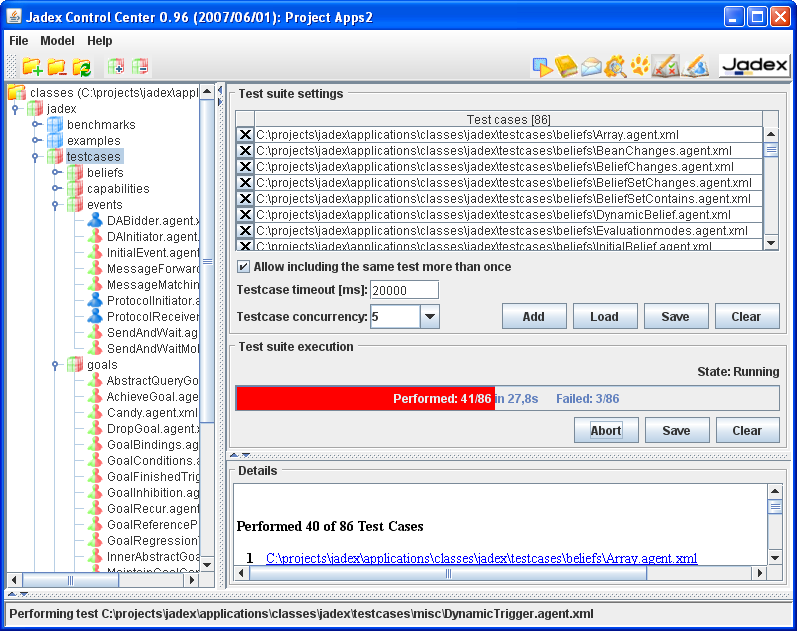This screenshot has height=631, width=797.
Task: Collapse the events tree node
Action: click(x=55, y=205)
